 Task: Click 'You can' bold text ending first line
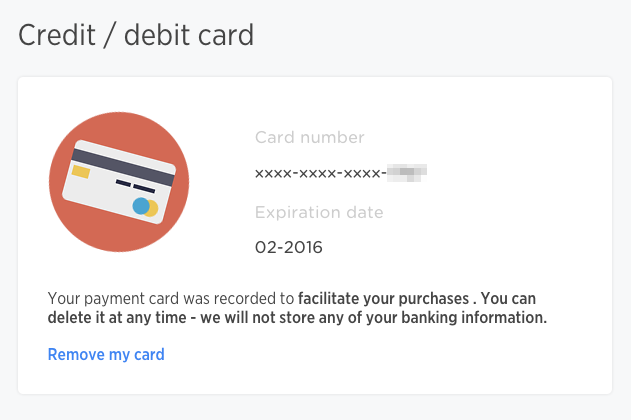(x=508, y=299)
